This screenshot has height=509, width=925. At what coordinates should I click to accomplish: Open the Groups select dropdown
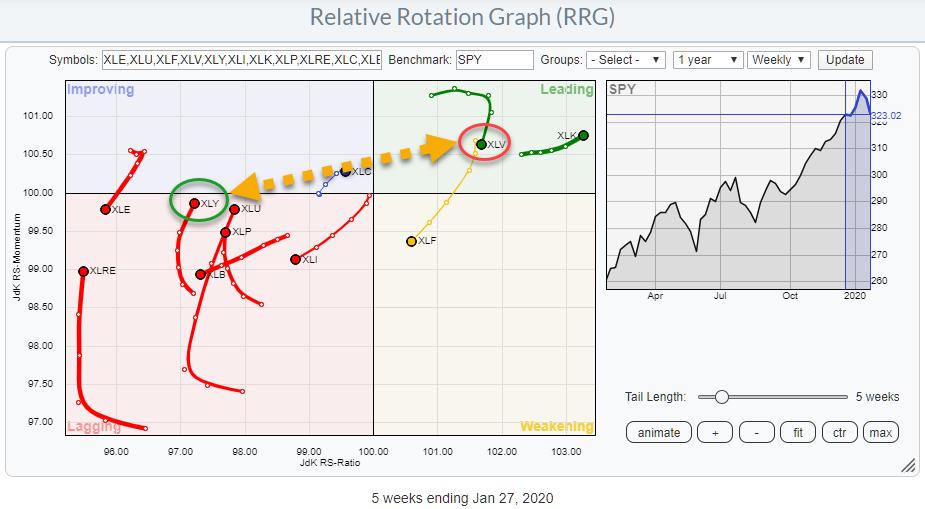tap(626, 60)
